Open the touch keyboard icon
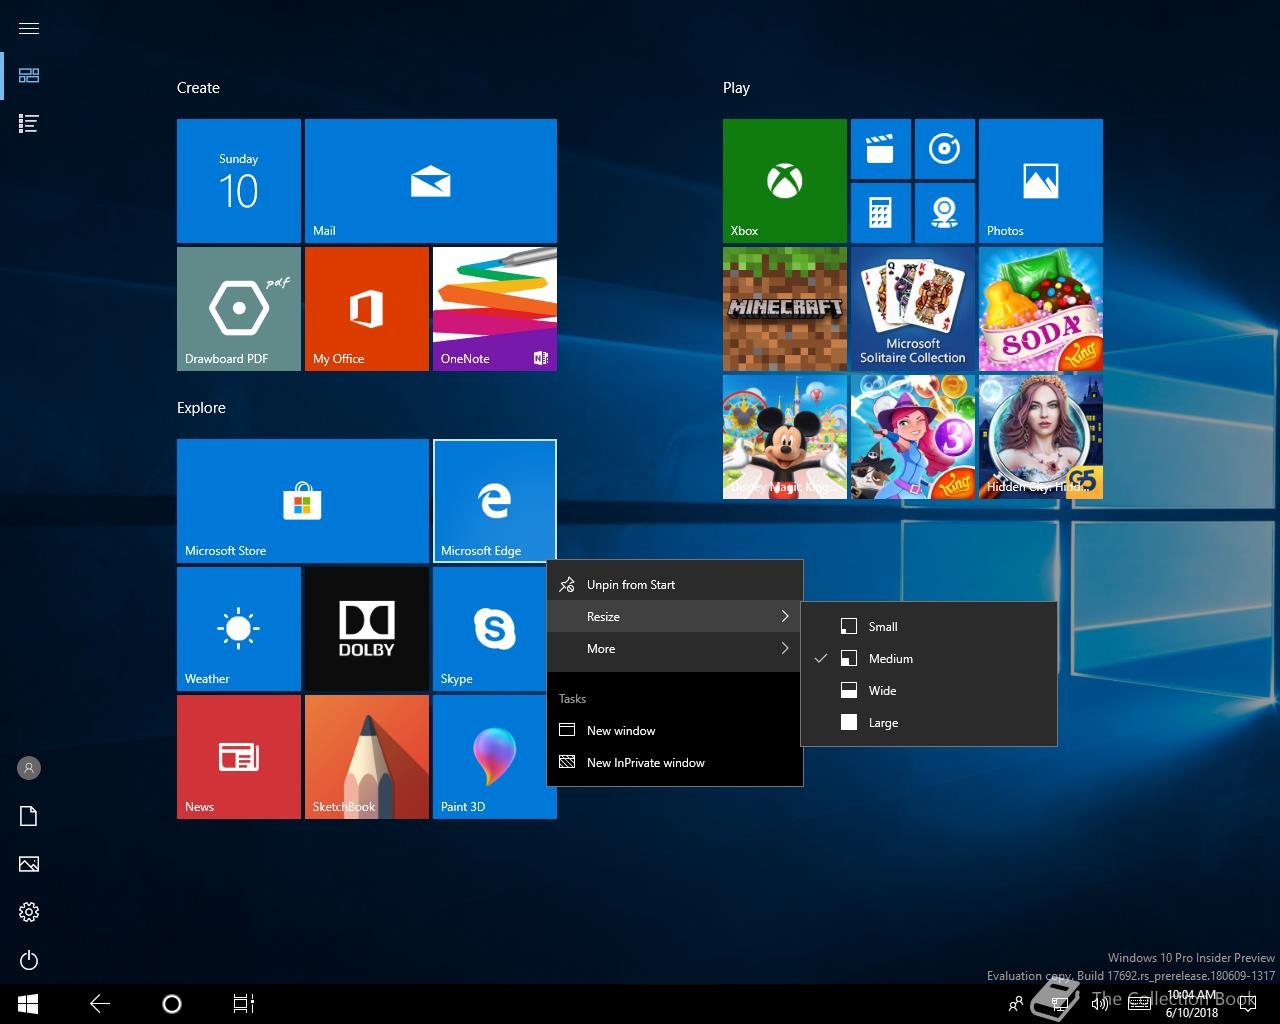This screenshot has height=1024, width=1280. click(1139, 1004)
